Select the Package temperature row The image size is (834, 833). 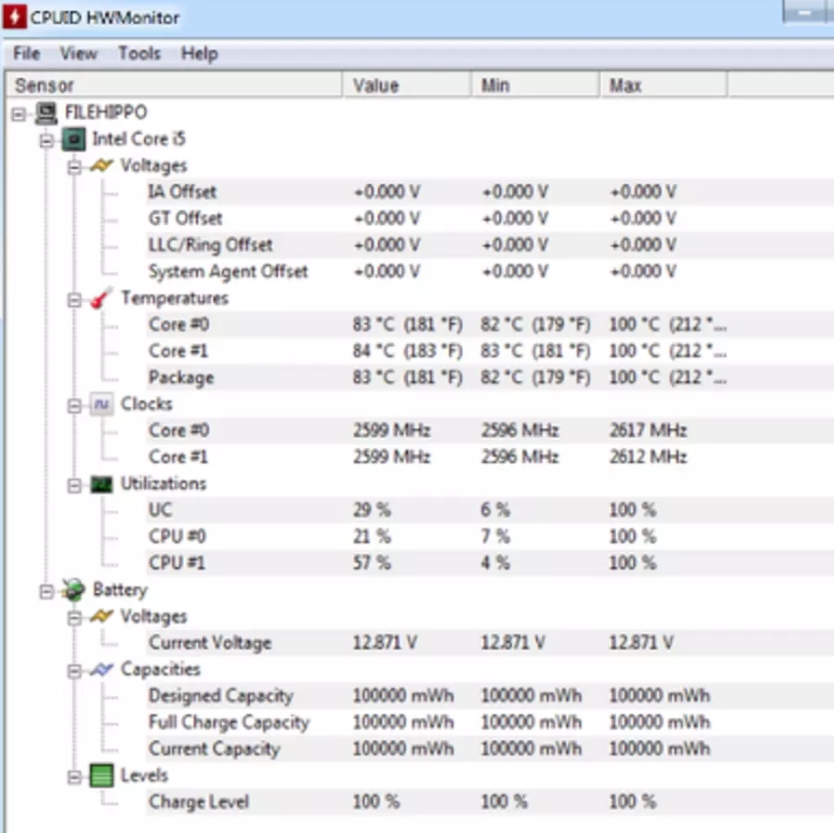(x=489, y=378)
